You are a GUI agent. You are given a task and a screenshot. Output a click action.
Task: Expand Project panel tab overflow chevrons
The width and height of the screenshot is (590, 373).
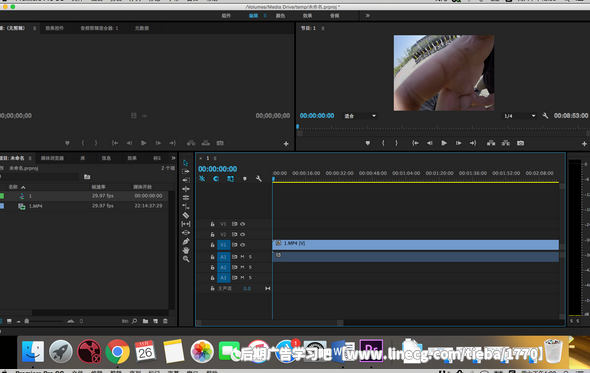click(173, 158)
